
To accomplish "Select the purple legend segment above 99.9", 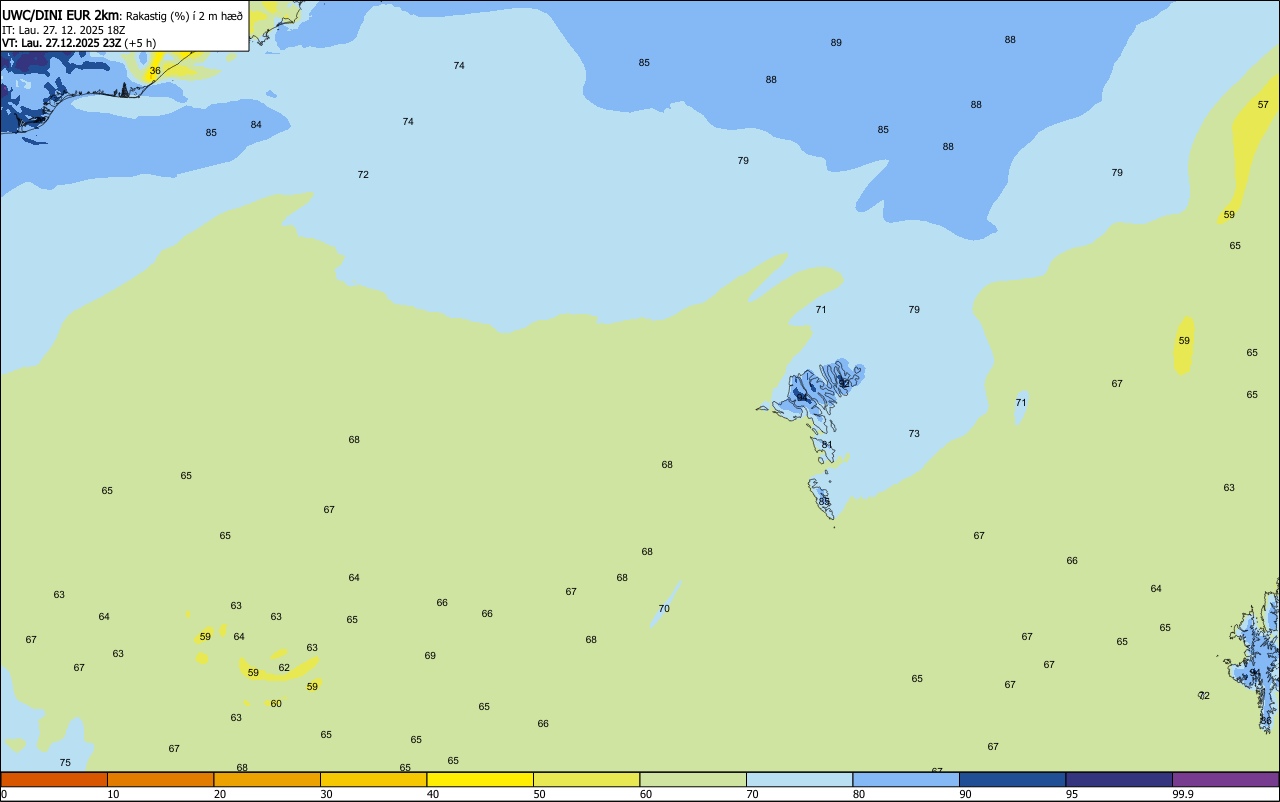I will [1225, 779].
